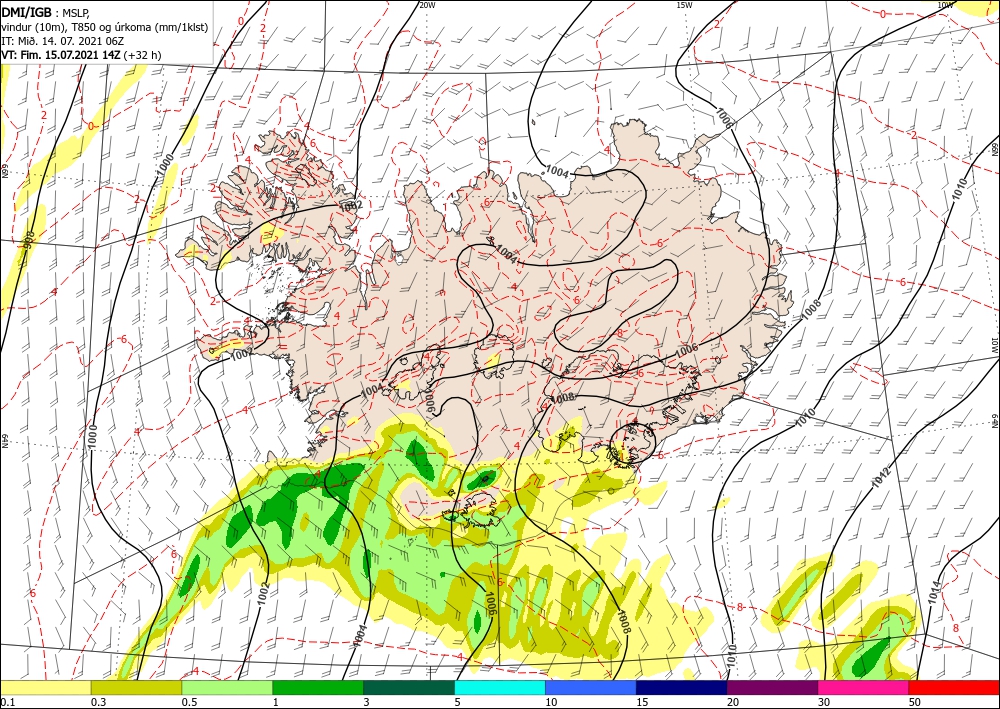Click the light green 0.5–1 legend segment
Viewport: 1000px width, 709px height.
227,687
